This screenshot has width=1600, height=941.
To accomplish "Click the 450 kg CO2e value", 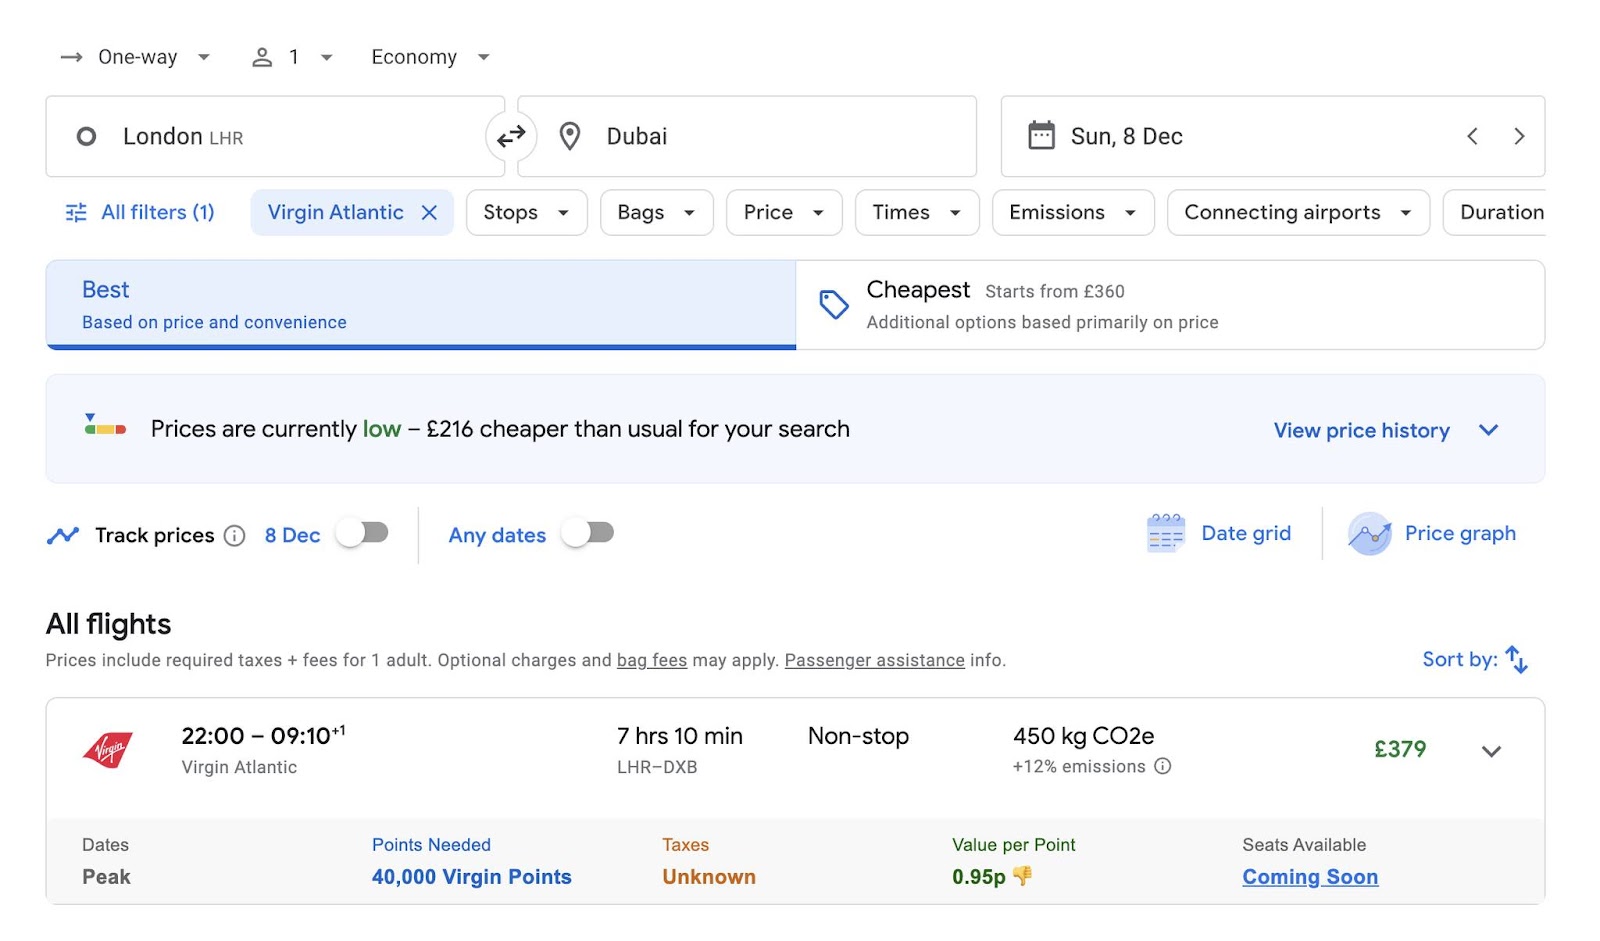I will (1083, 736).
